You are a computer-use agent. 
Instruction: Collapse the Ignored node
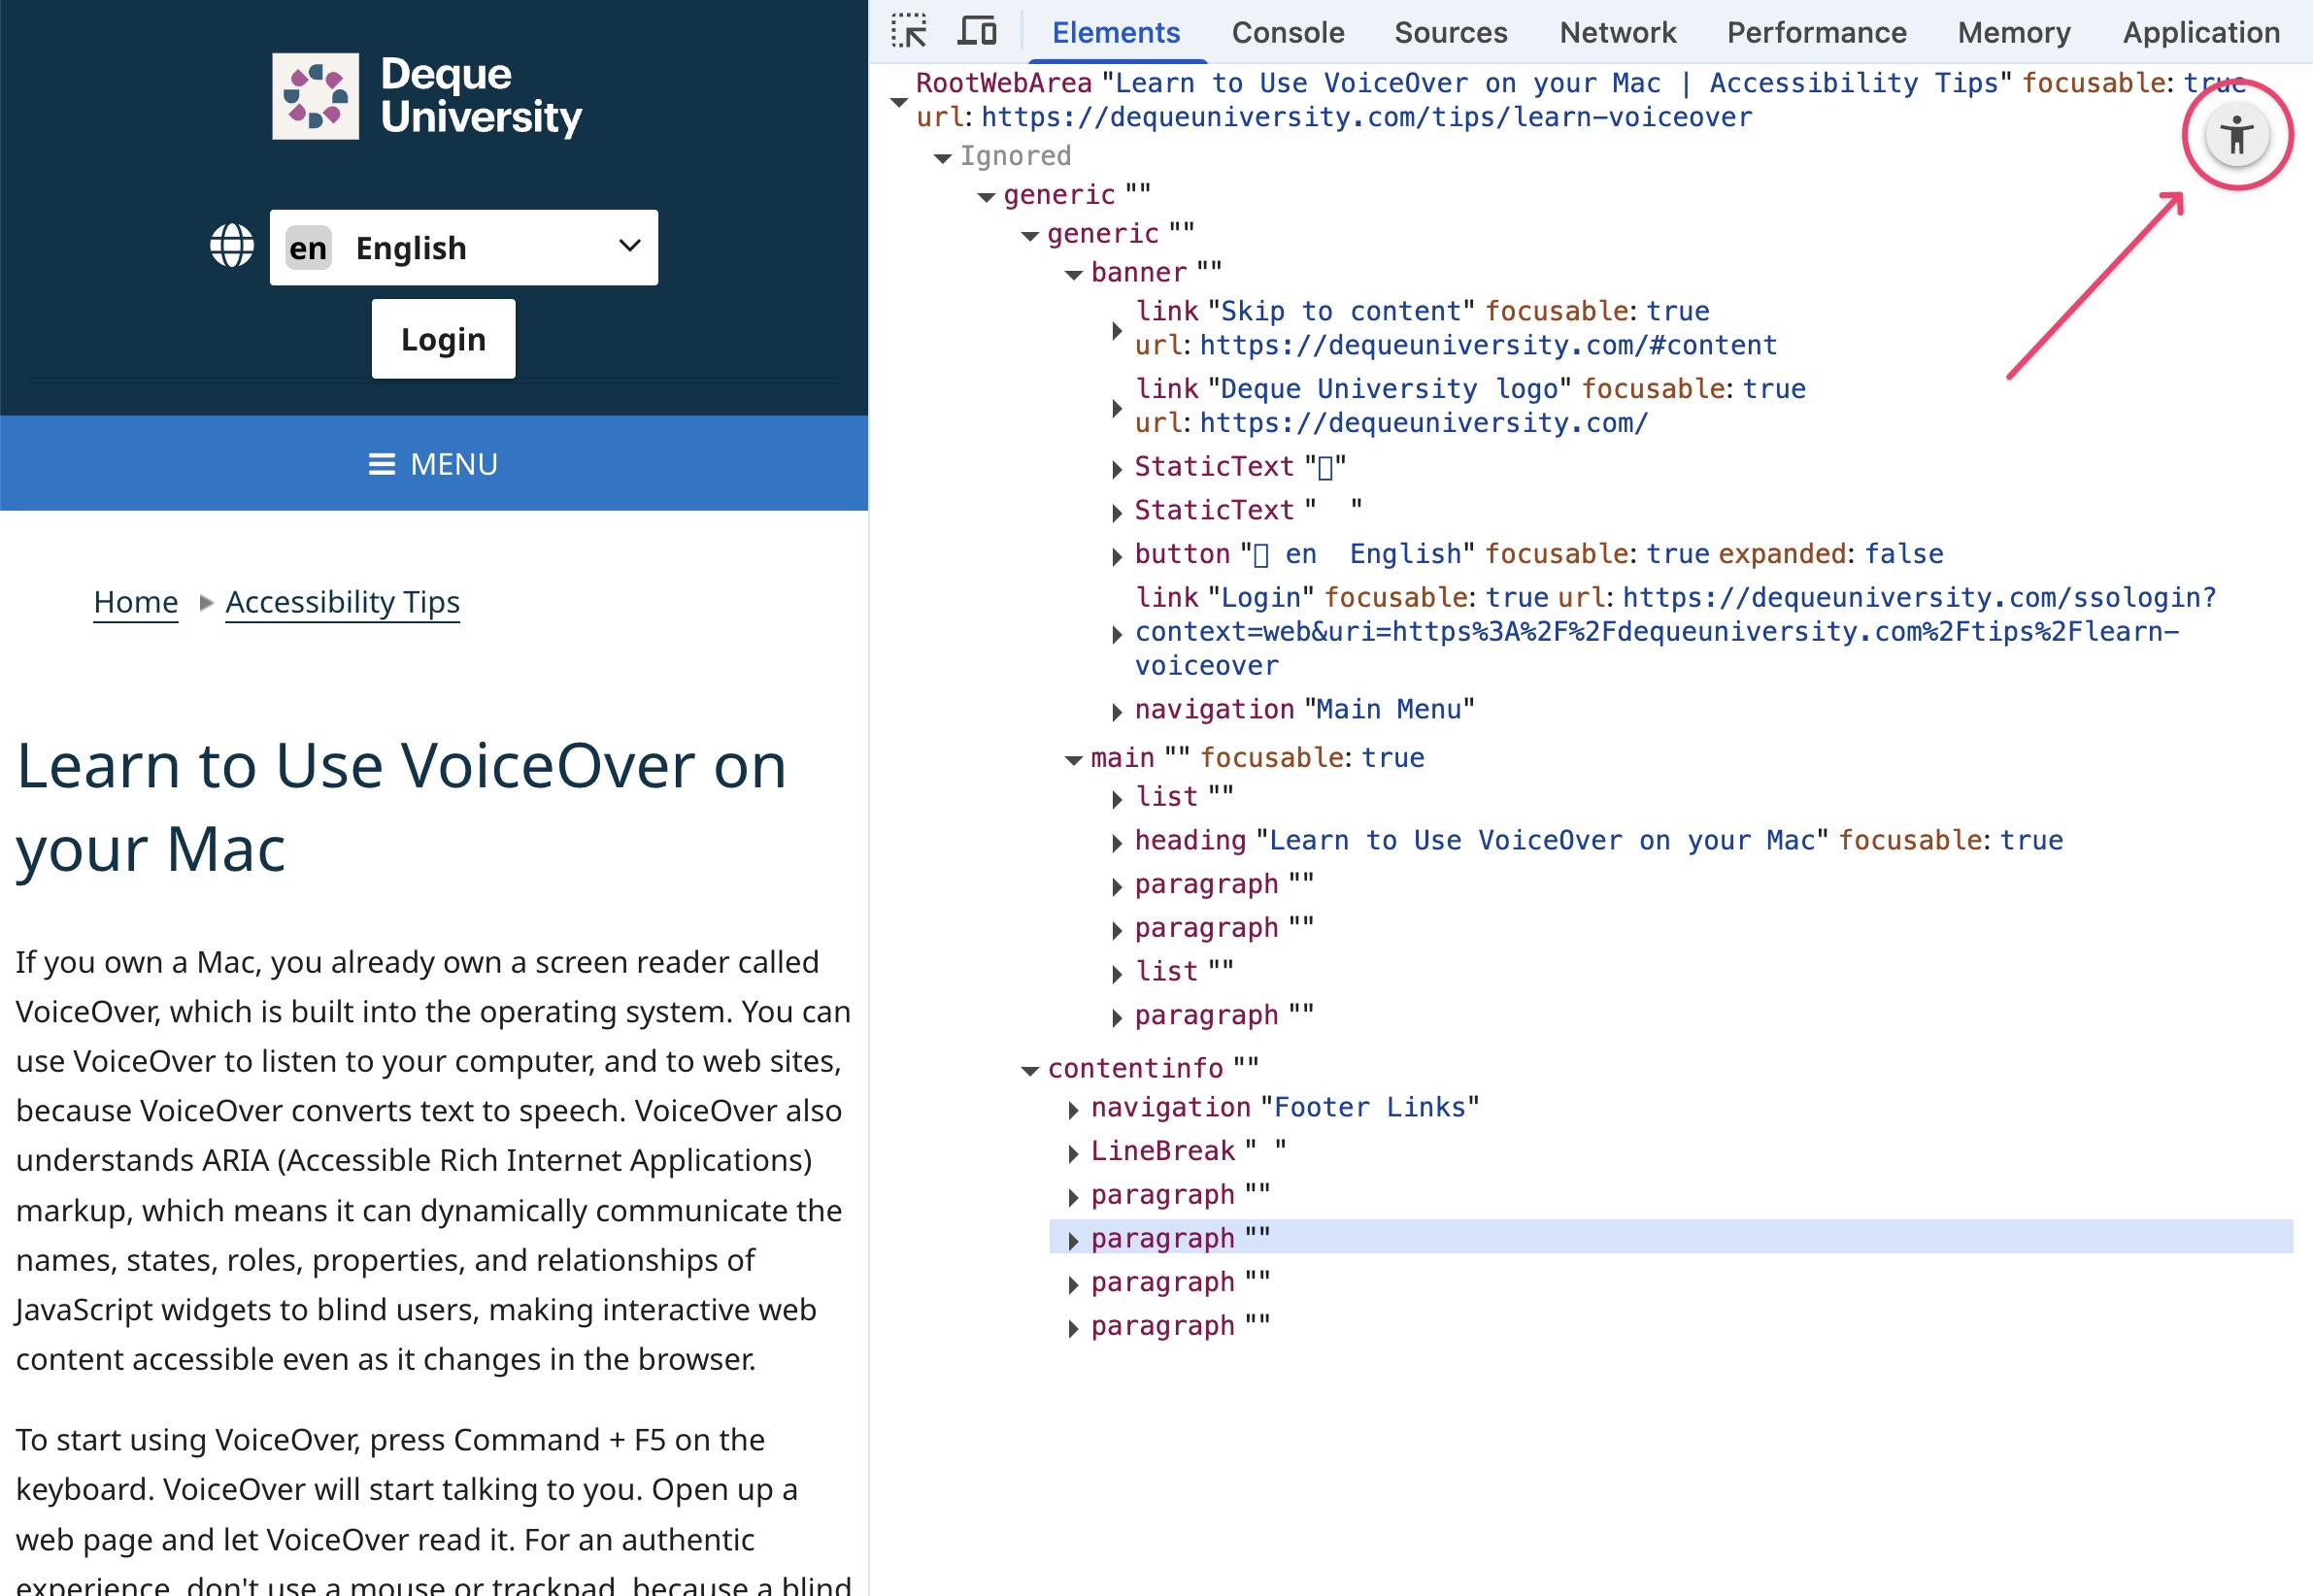[x=941, y=157]
